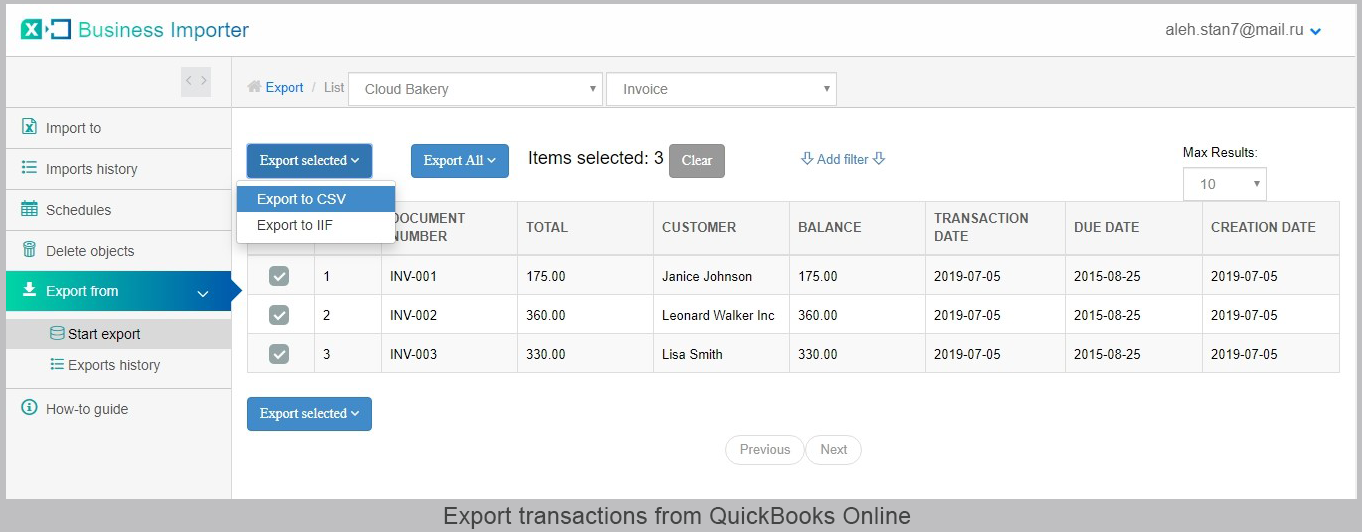
Task: Open the Max Results dropdown
Action: coord(1224,184)
